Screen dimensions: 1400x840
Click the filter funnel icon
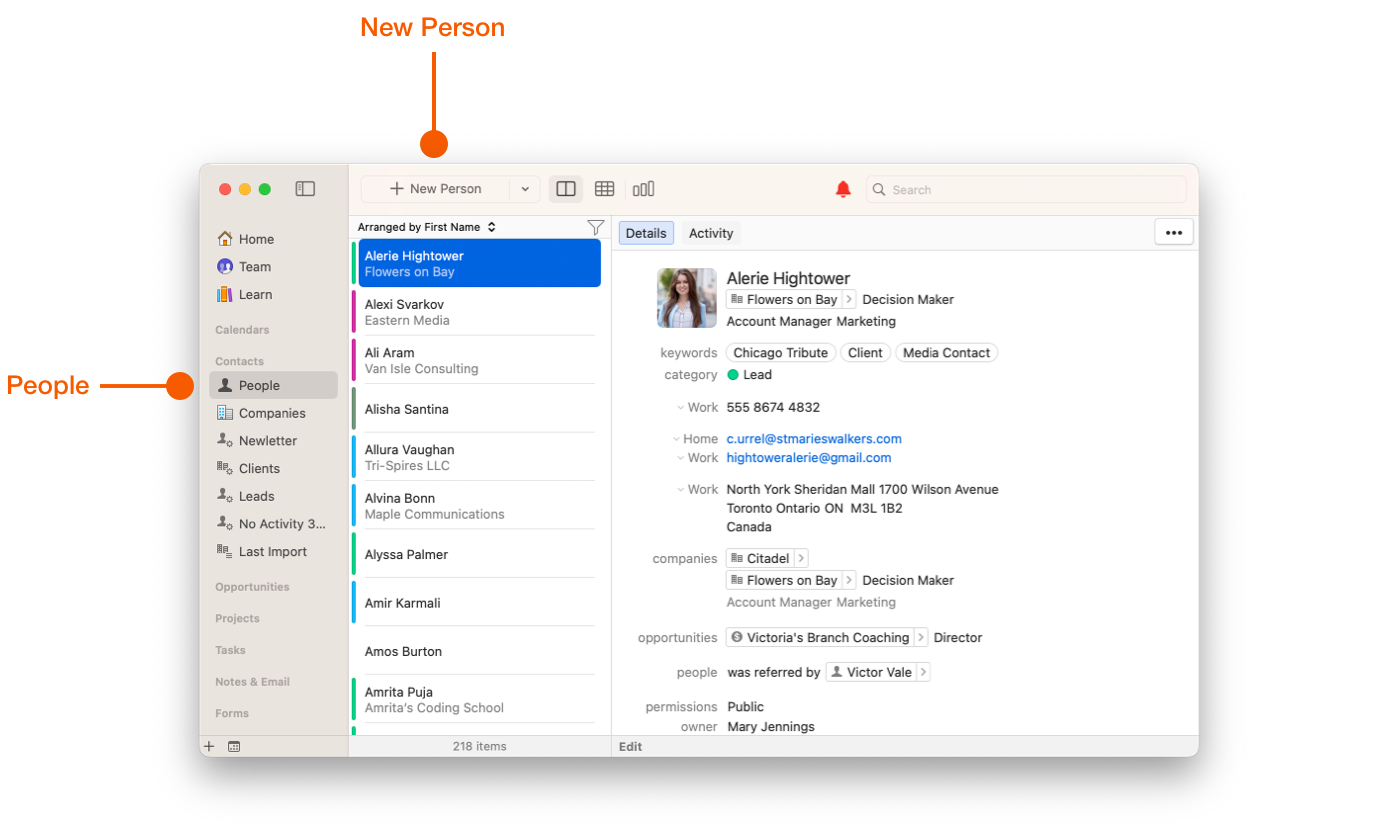click(x=595, y=228)
